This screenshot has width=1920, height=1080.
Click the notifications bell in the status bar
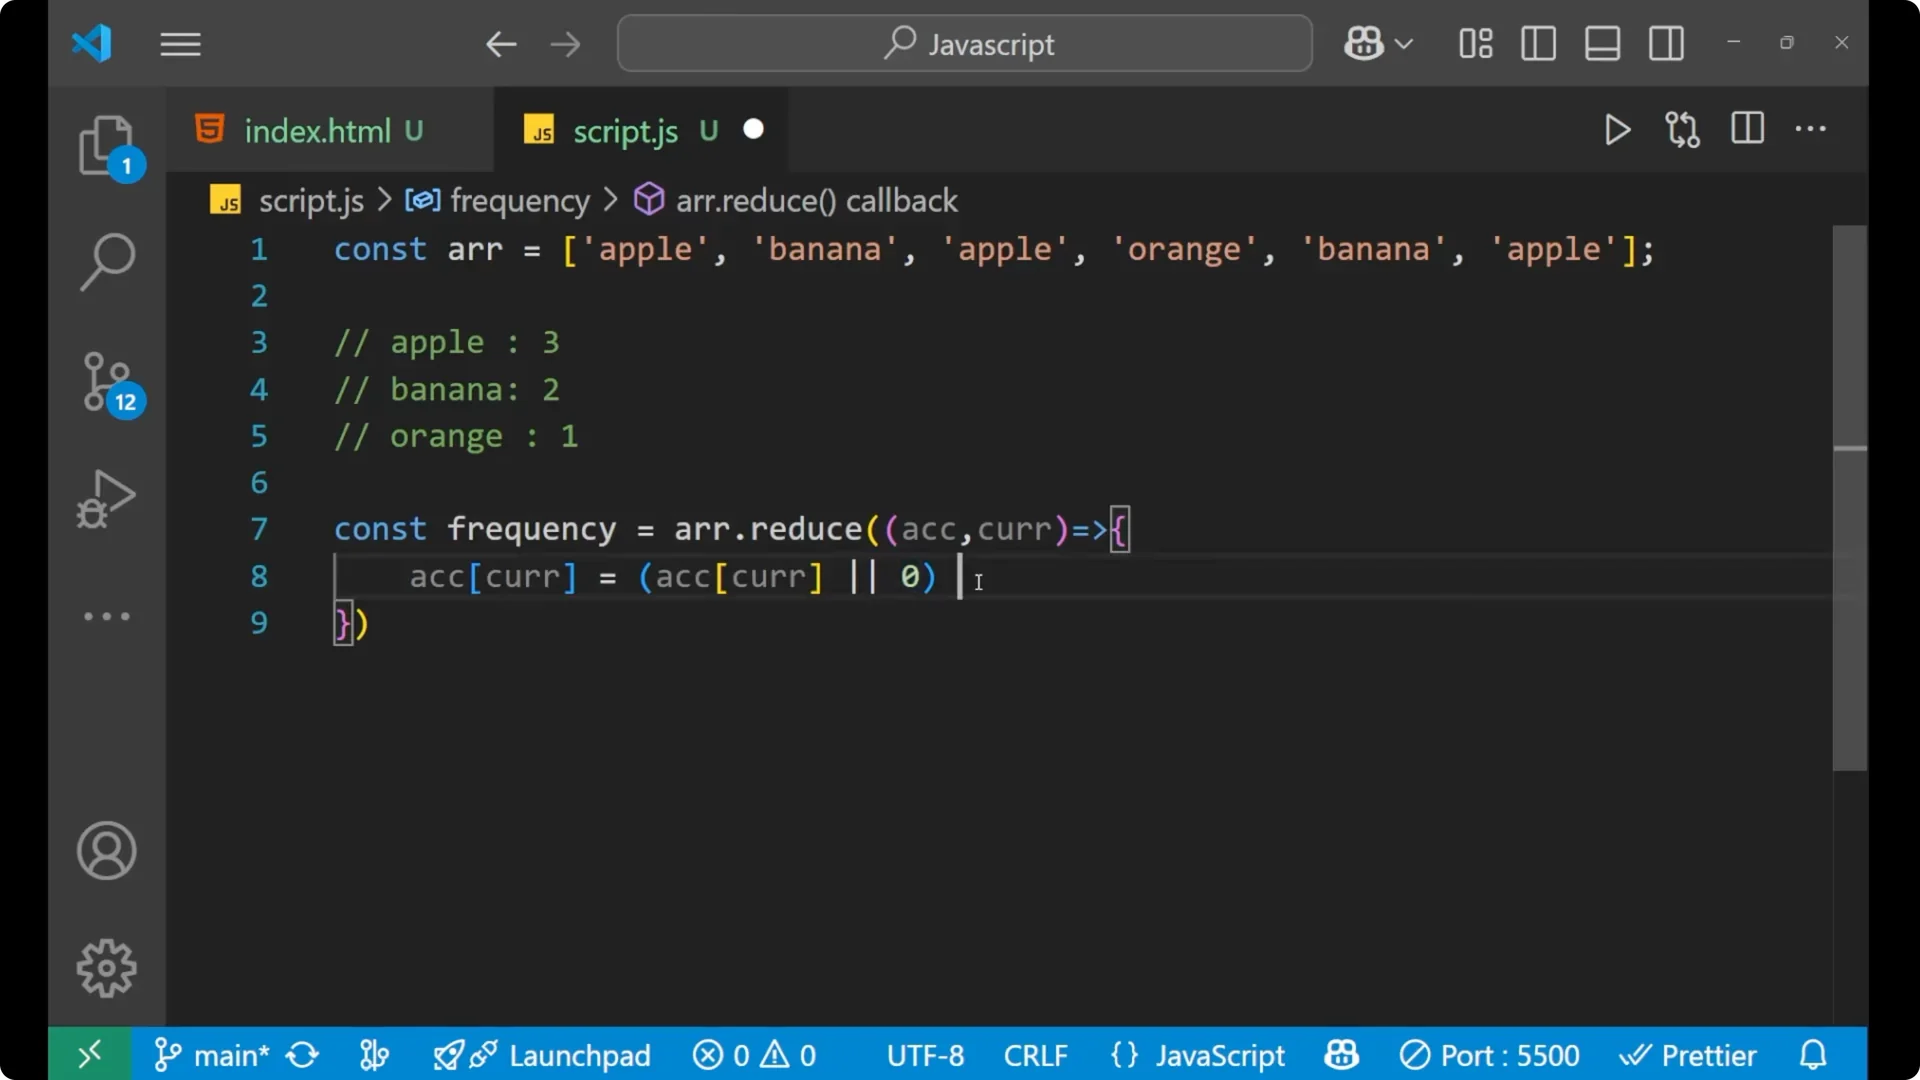pos(1813,1055)
